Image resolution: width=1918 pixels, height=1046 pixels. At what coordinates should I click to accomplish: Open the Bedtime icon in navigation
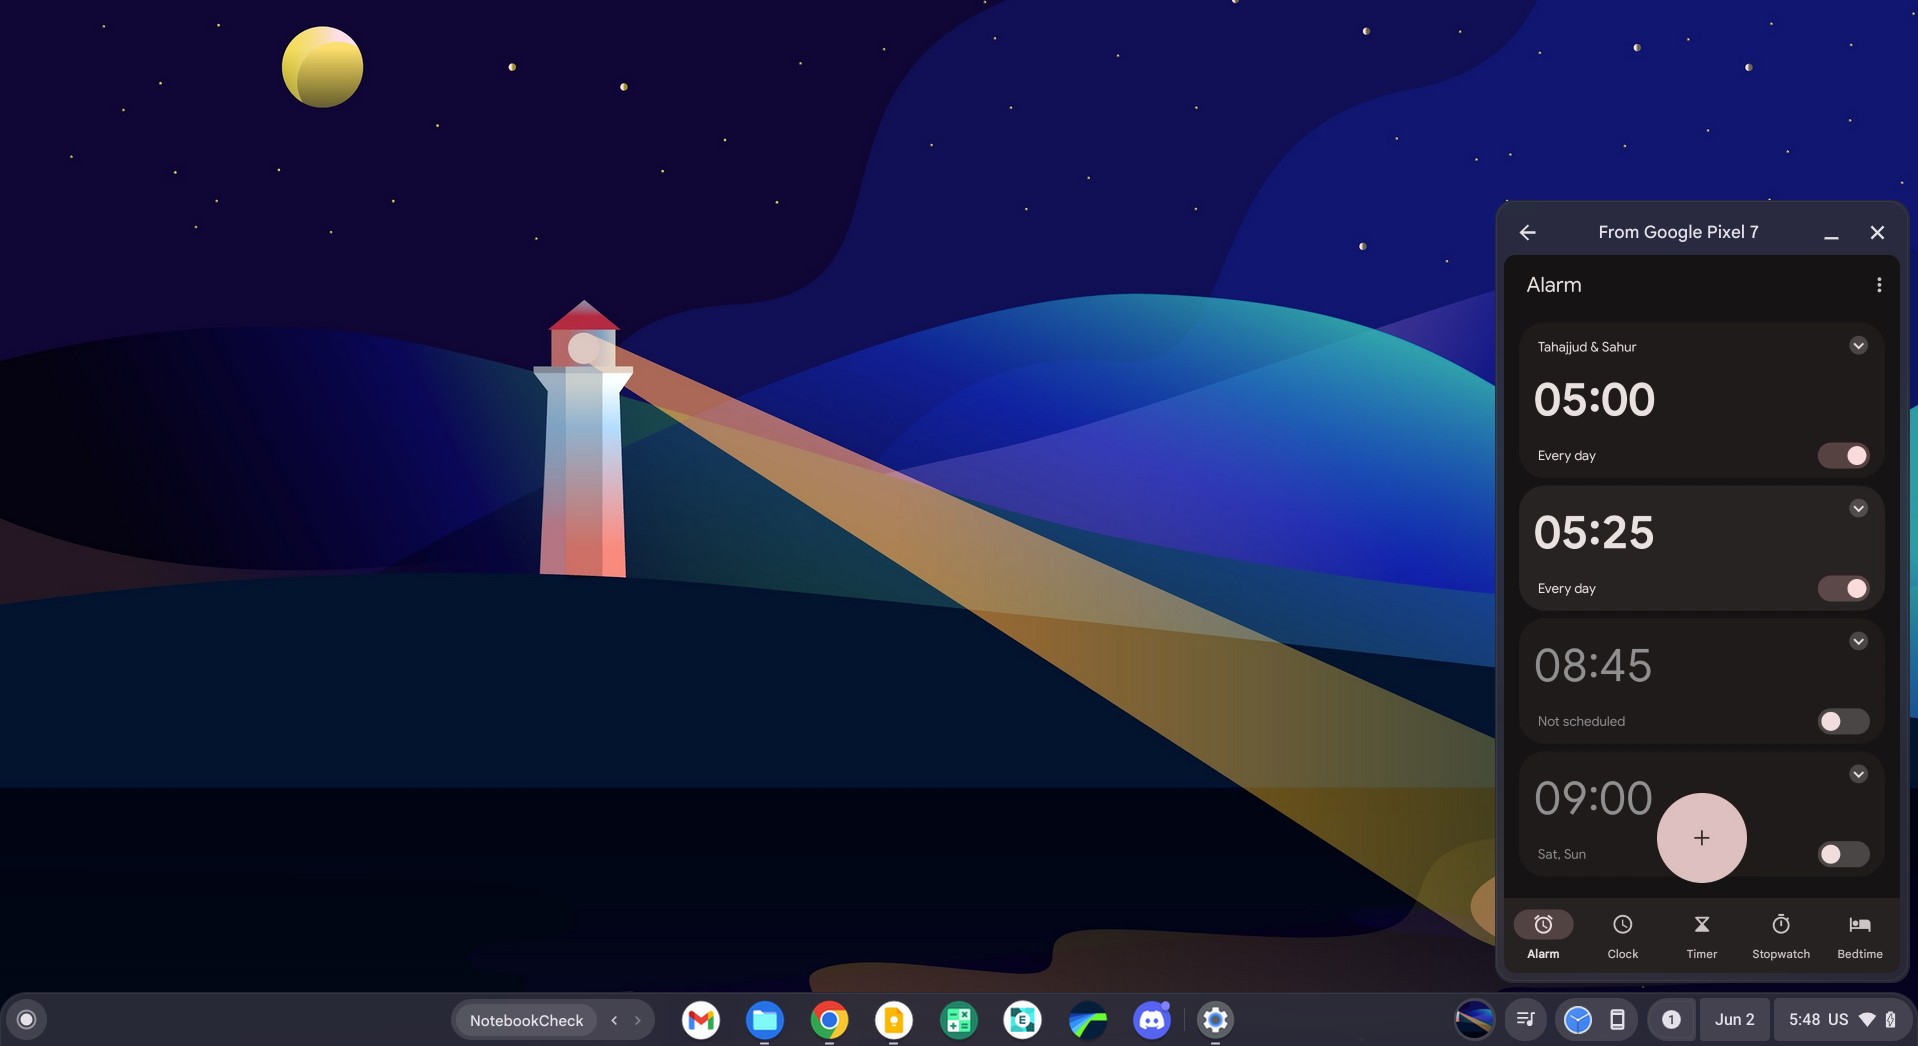coord(1859,935)
